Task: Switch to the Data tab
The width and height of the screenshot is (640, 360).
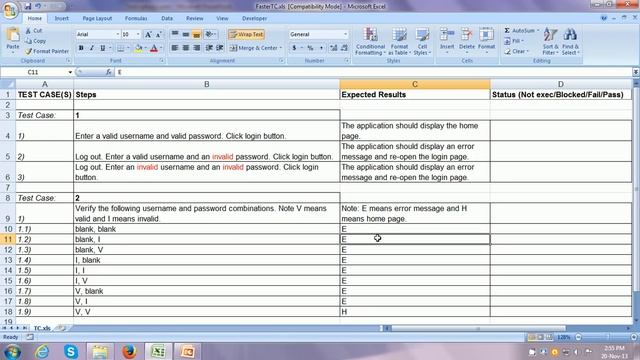Action: (x=167, y=18)
